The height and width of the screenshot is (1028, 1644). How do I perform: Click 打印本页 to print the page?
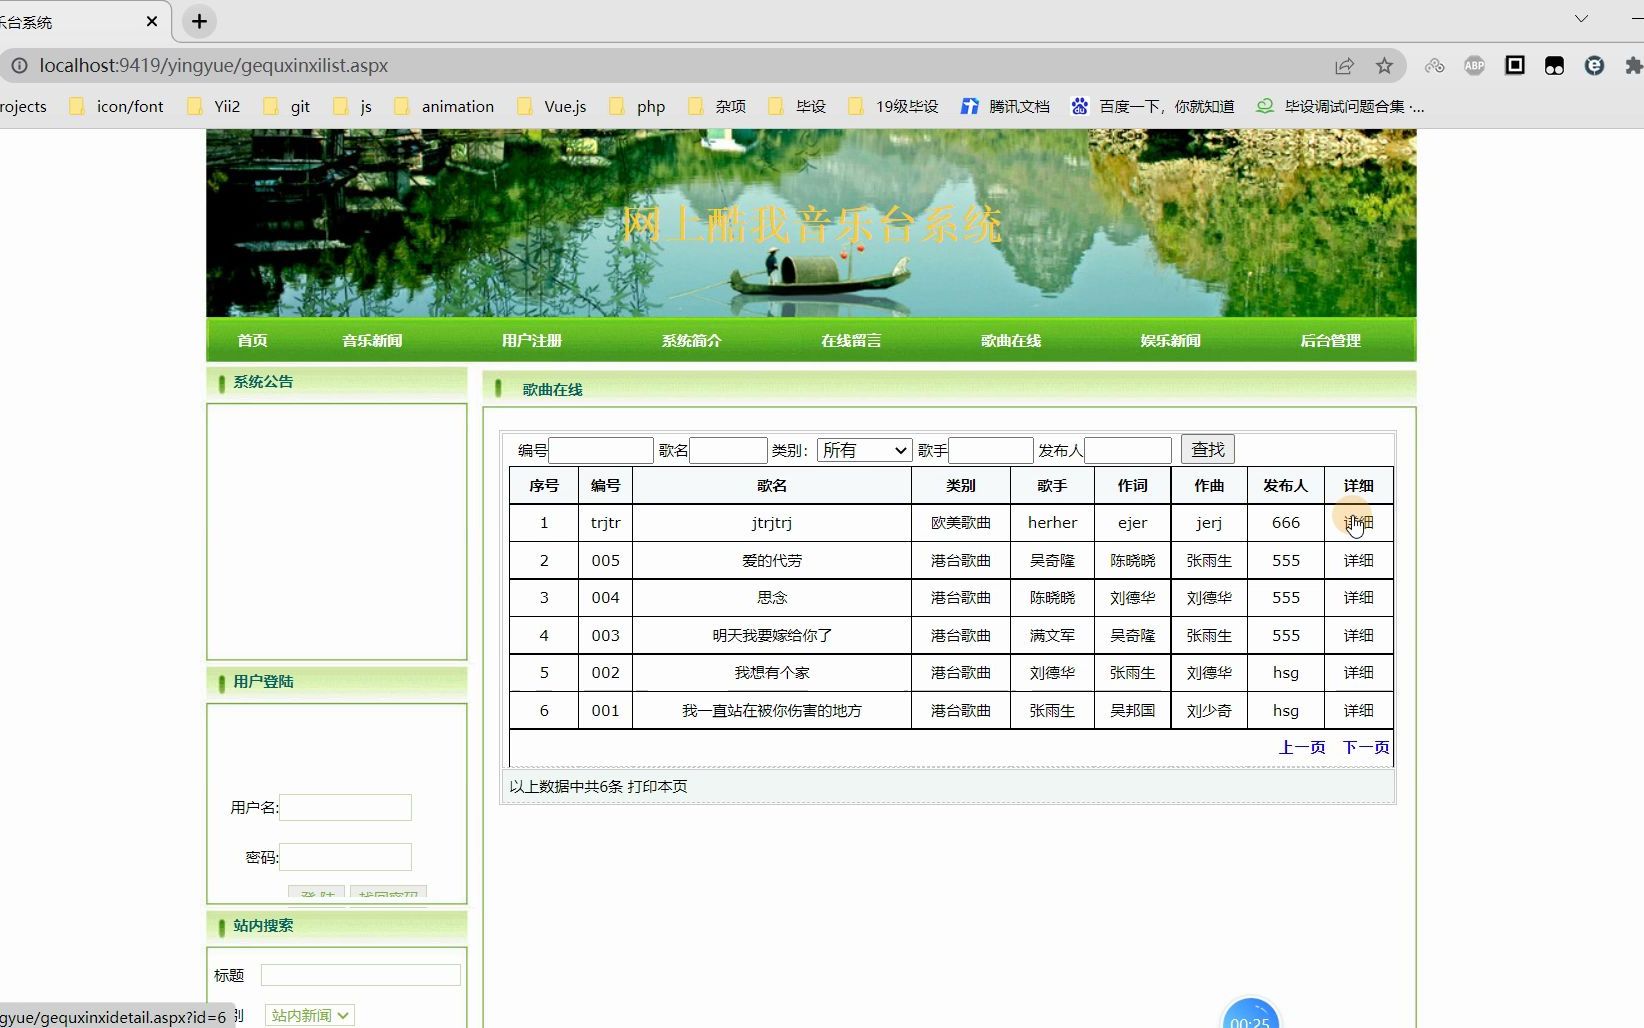(x=657, y=787)
